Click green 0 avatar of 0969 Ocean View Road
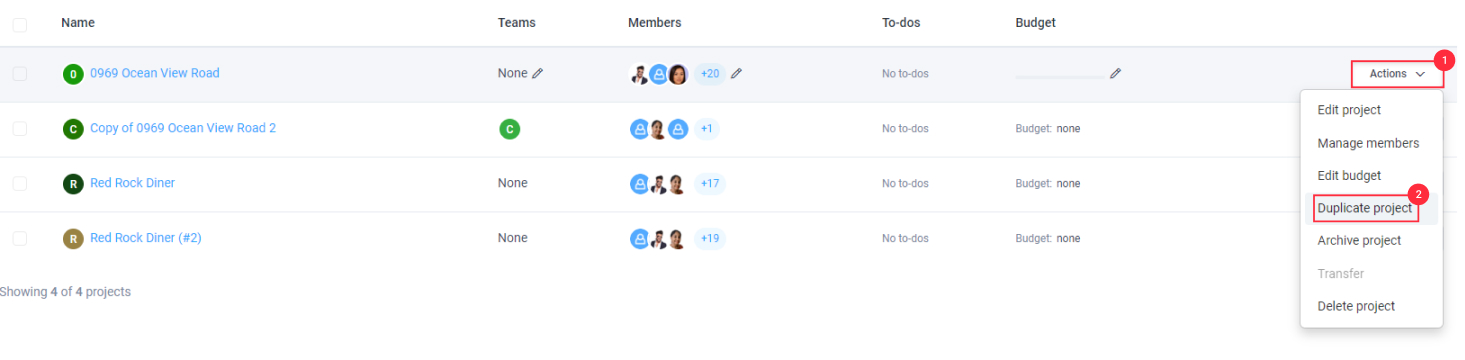The height and width of the screenshot is (360, 1465). [73, 74]
